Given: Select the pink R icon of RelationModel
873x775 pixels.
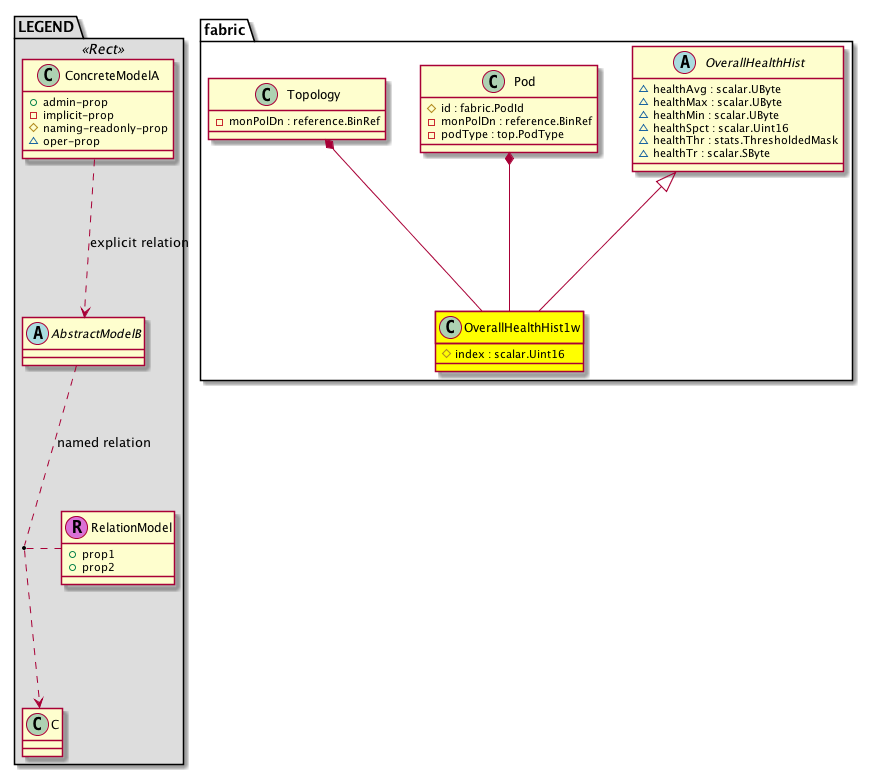Looking at the screenshot, I should [x=78, y=526].
